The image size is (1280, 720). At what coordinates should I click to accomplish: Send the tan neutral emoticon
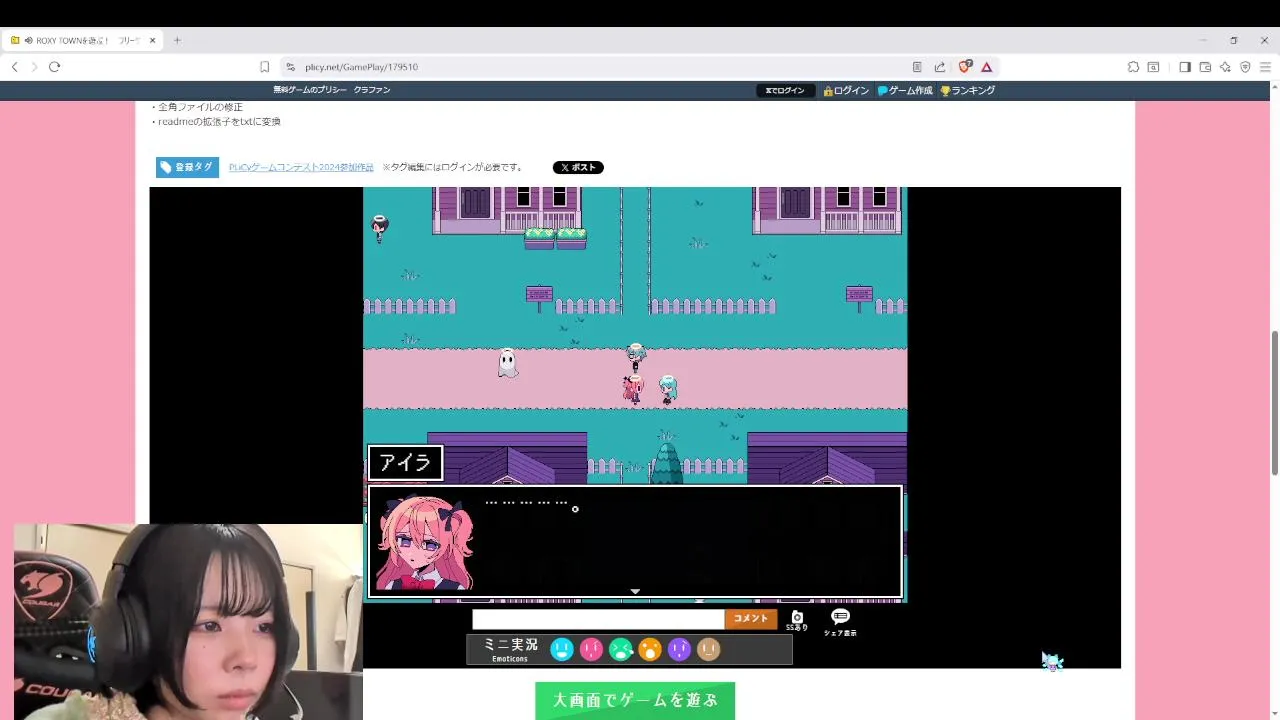[x=708, y=650]
